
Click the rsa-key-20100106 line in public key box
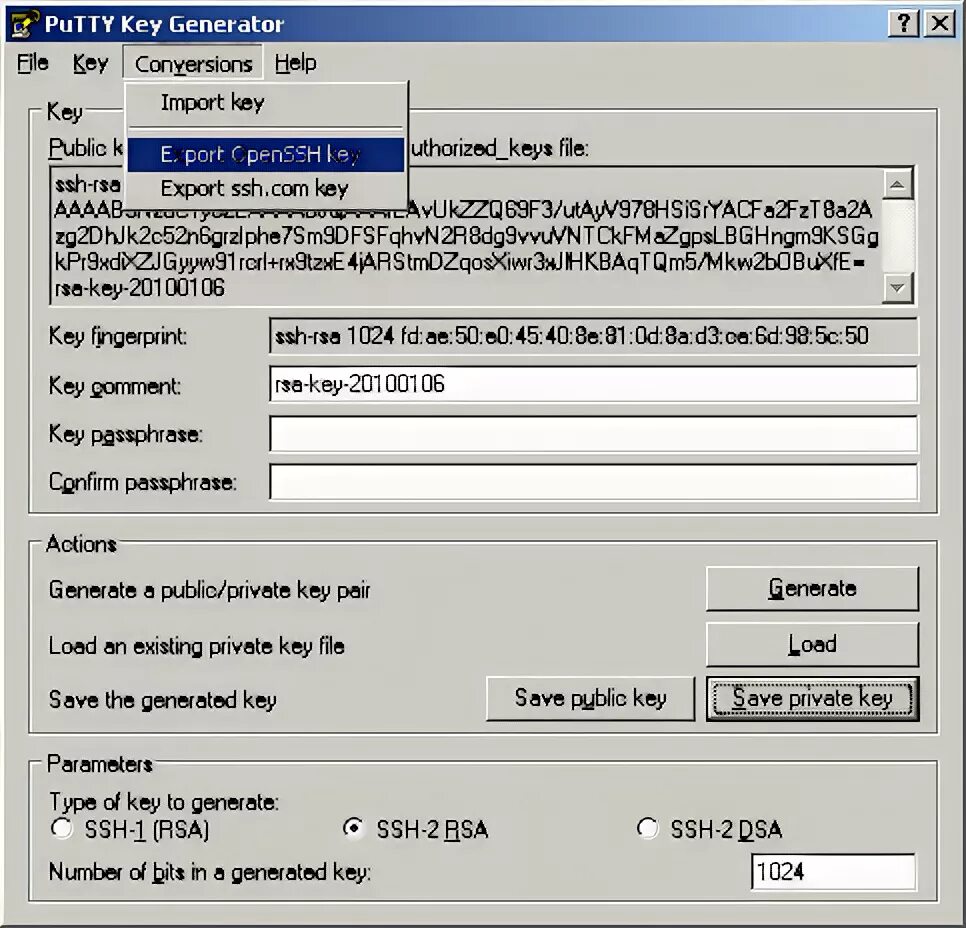point(140,288)
